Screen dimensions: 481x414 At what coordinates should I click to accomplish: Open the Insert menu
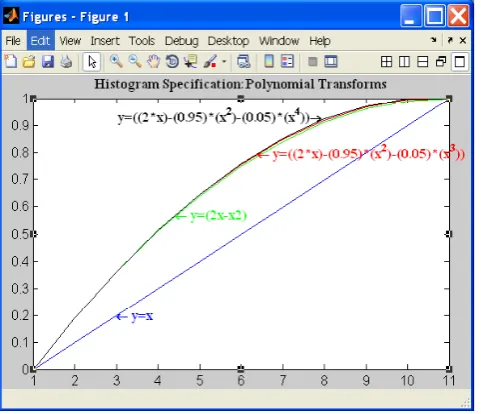105,41
